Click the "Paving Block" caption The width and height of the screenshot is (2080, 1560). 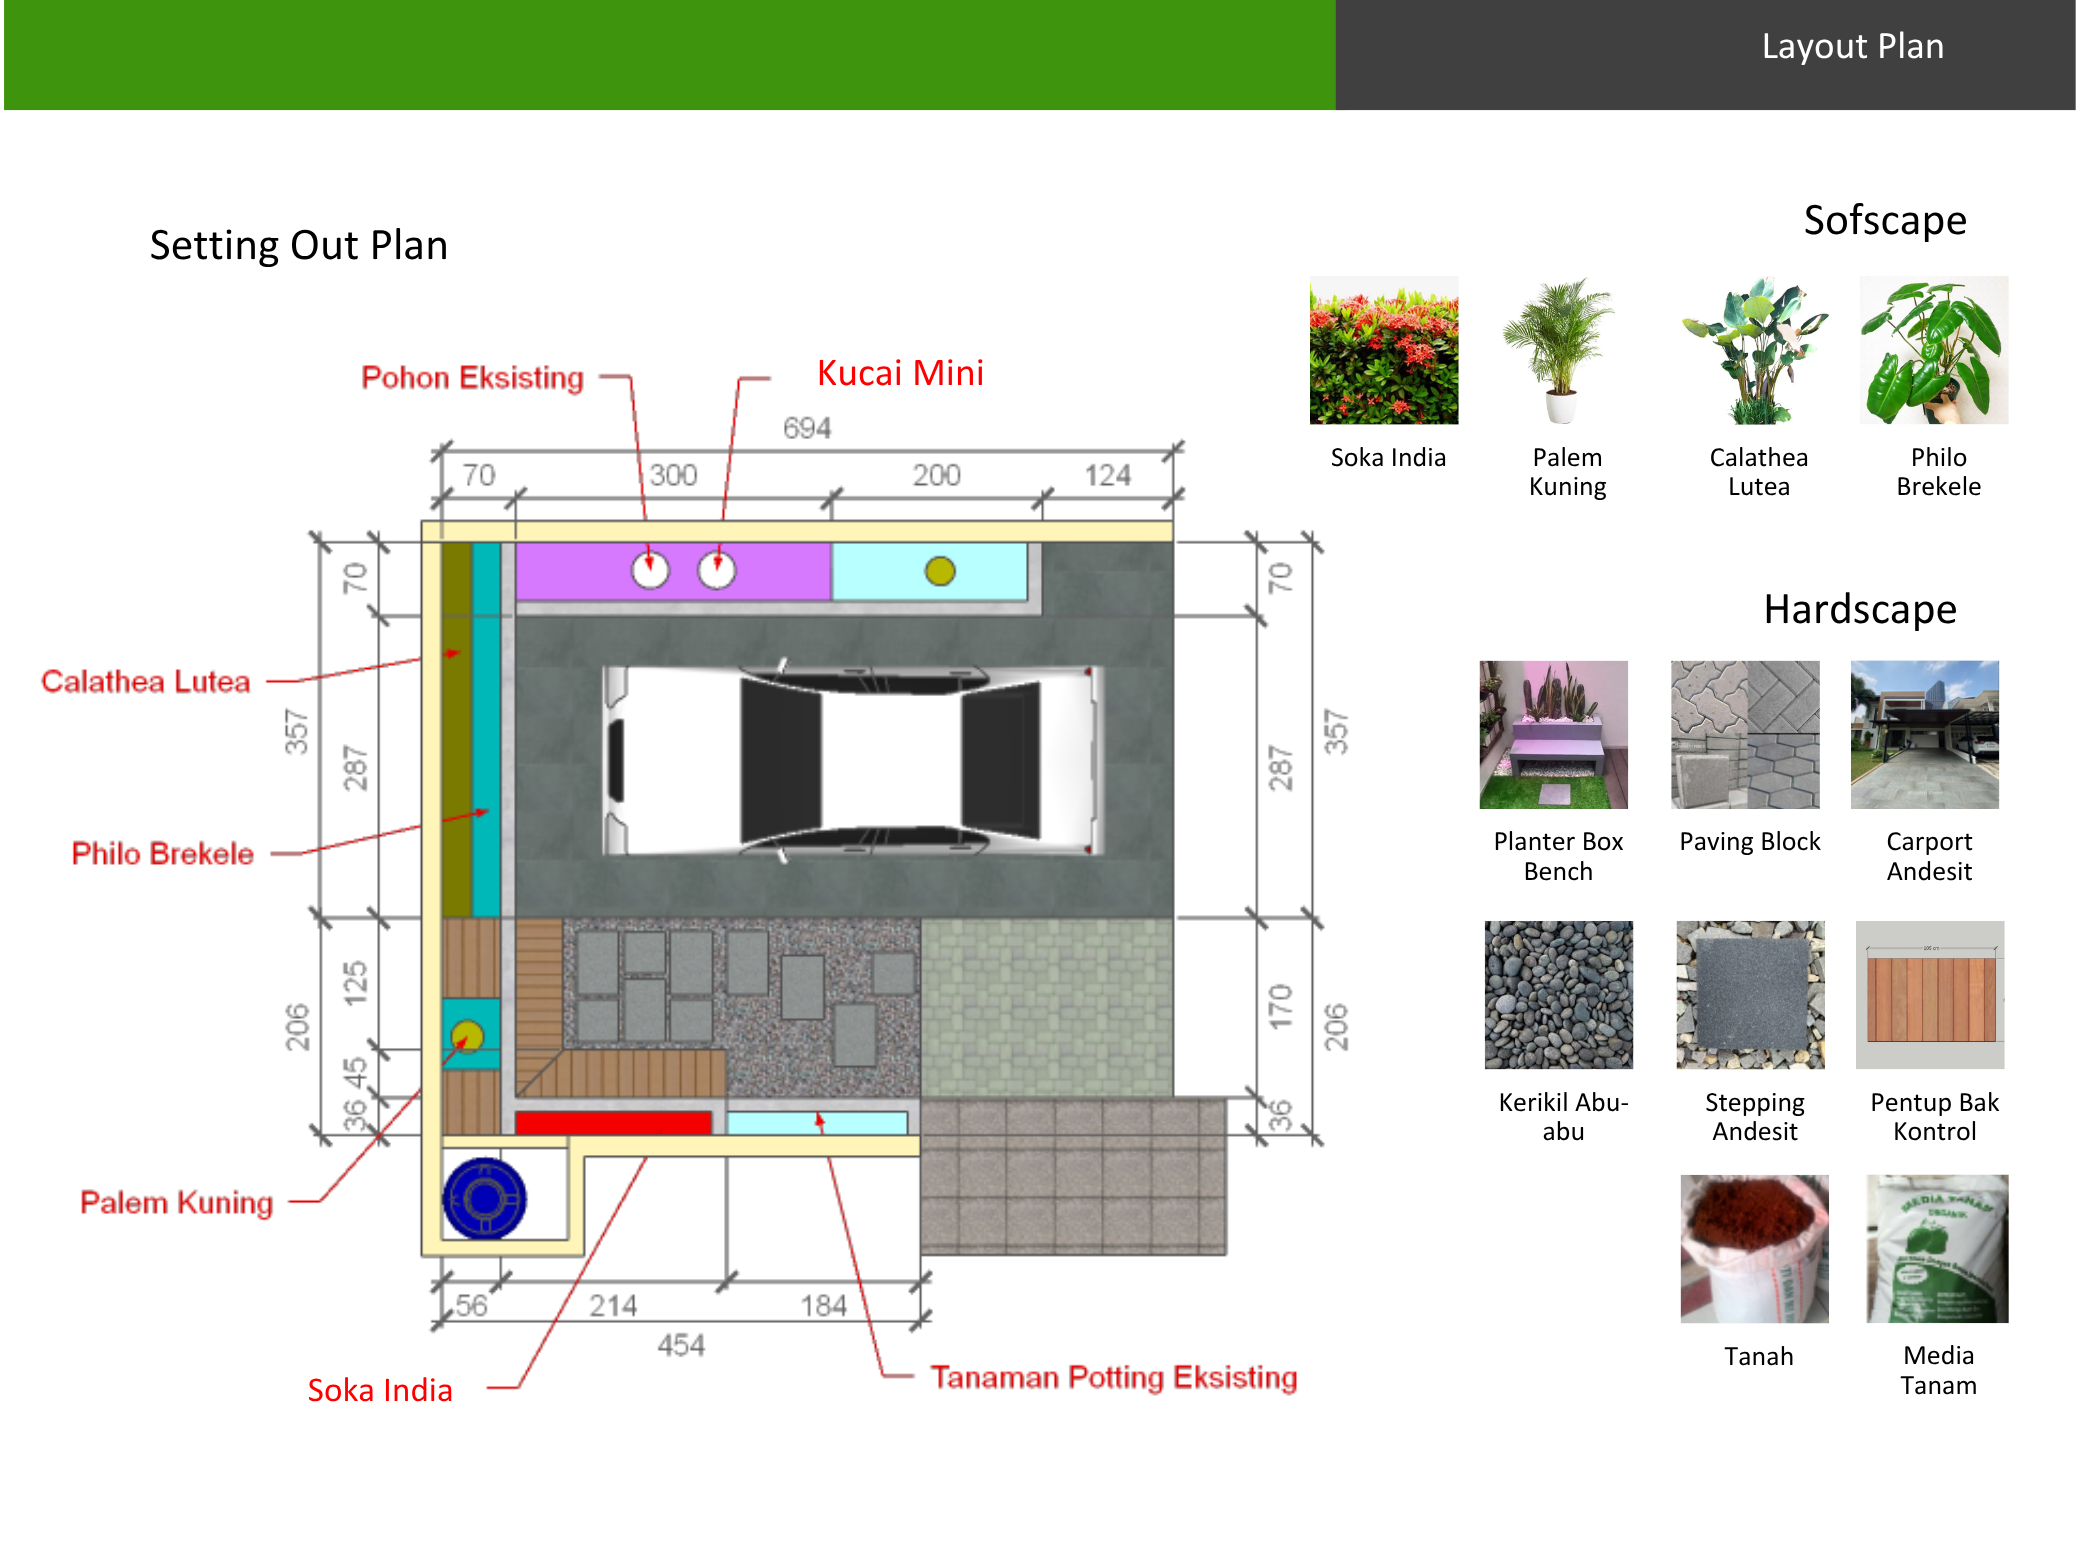click(1750, 842)
